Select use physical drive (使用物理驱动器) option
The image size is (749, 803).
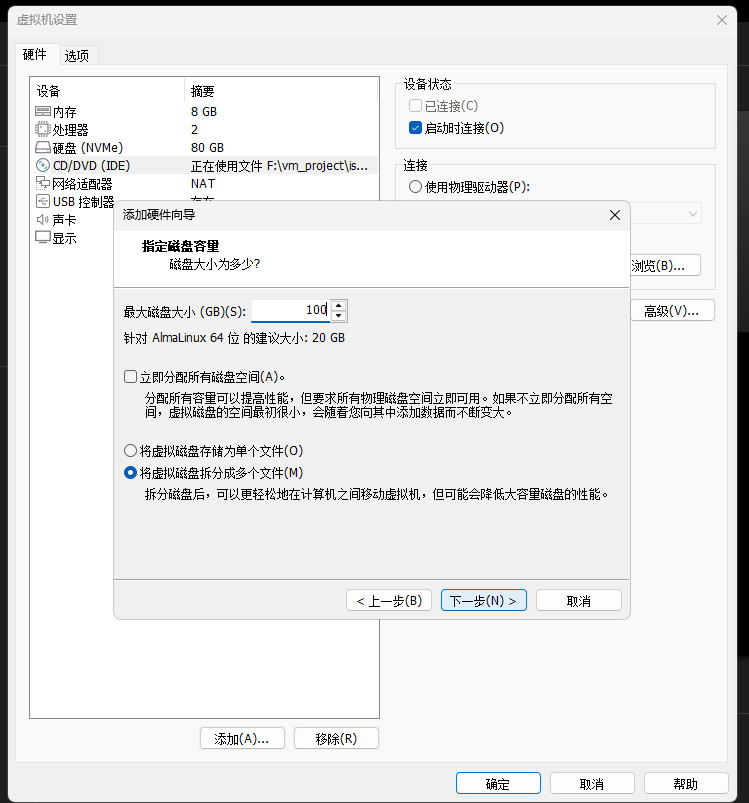416,186
